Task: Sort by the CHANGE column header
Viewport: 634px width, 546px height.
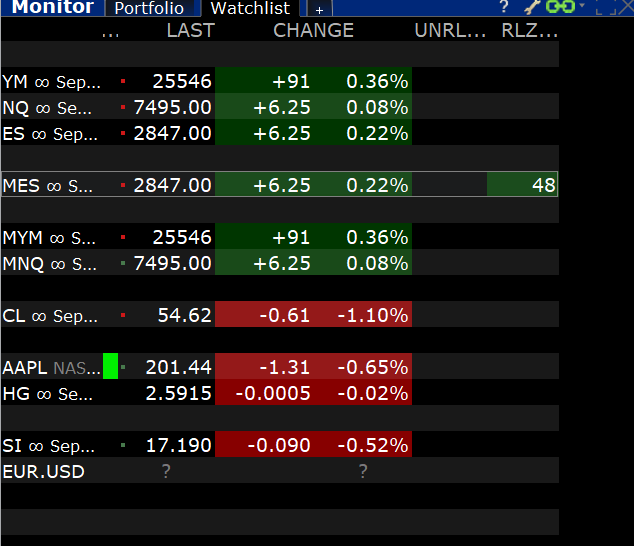Action: tap(313, 30)
